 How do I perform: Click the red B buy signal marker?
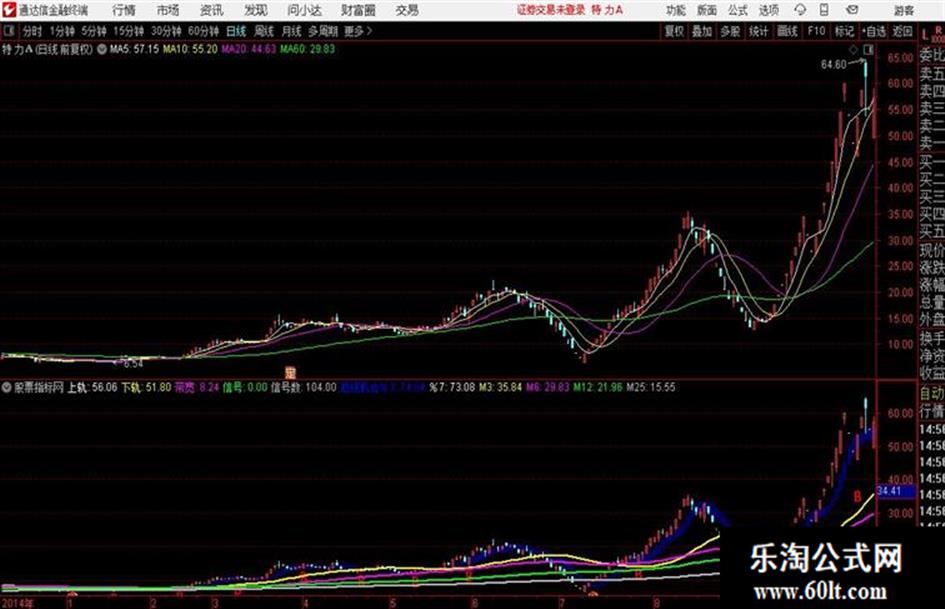click(857, 497)
